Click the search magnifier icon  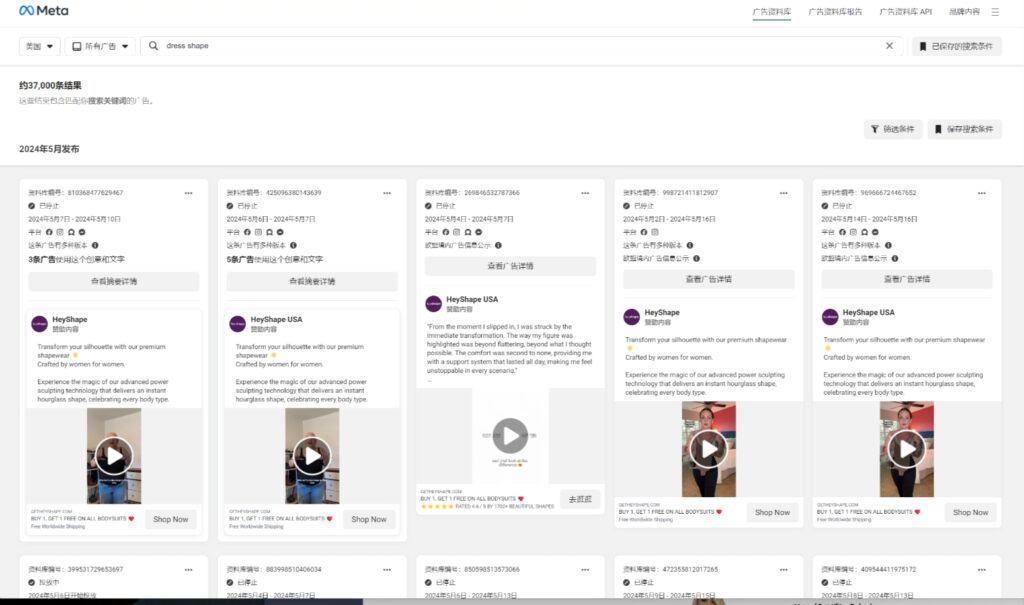(153, 46)
